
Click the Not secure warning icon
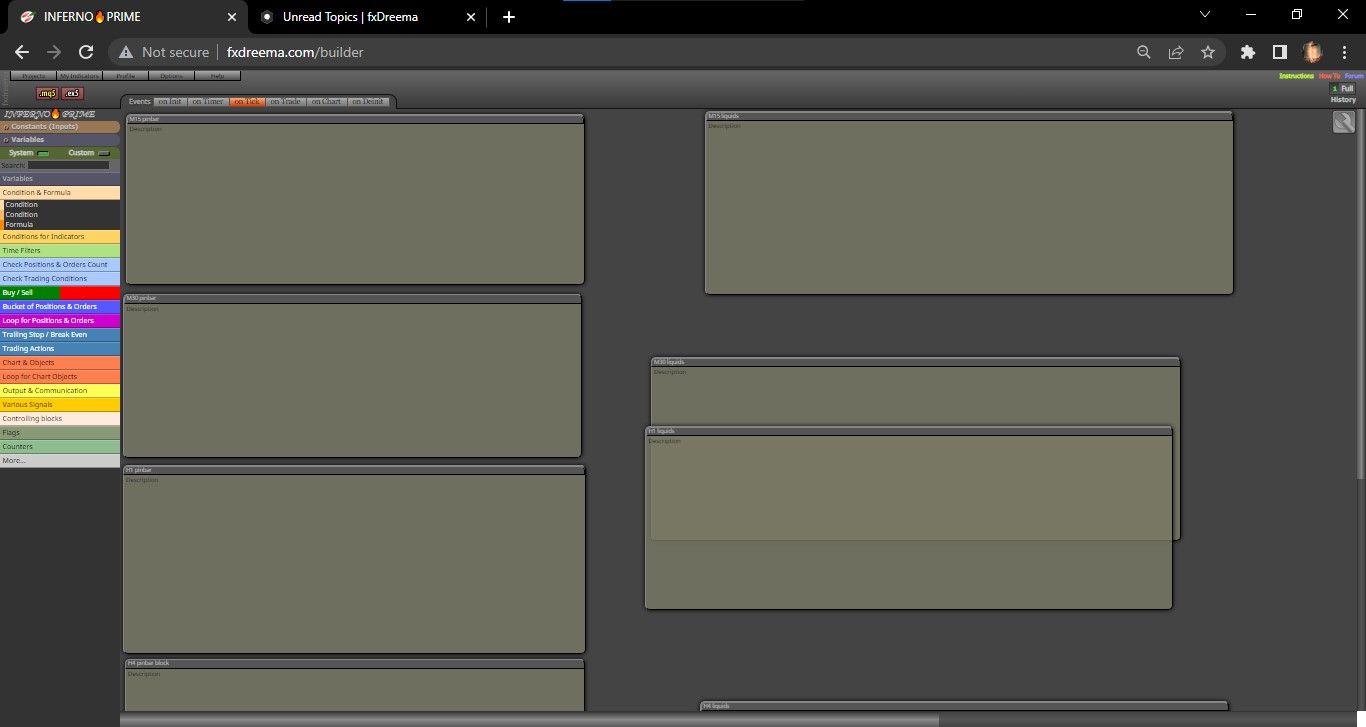(126, 52)
